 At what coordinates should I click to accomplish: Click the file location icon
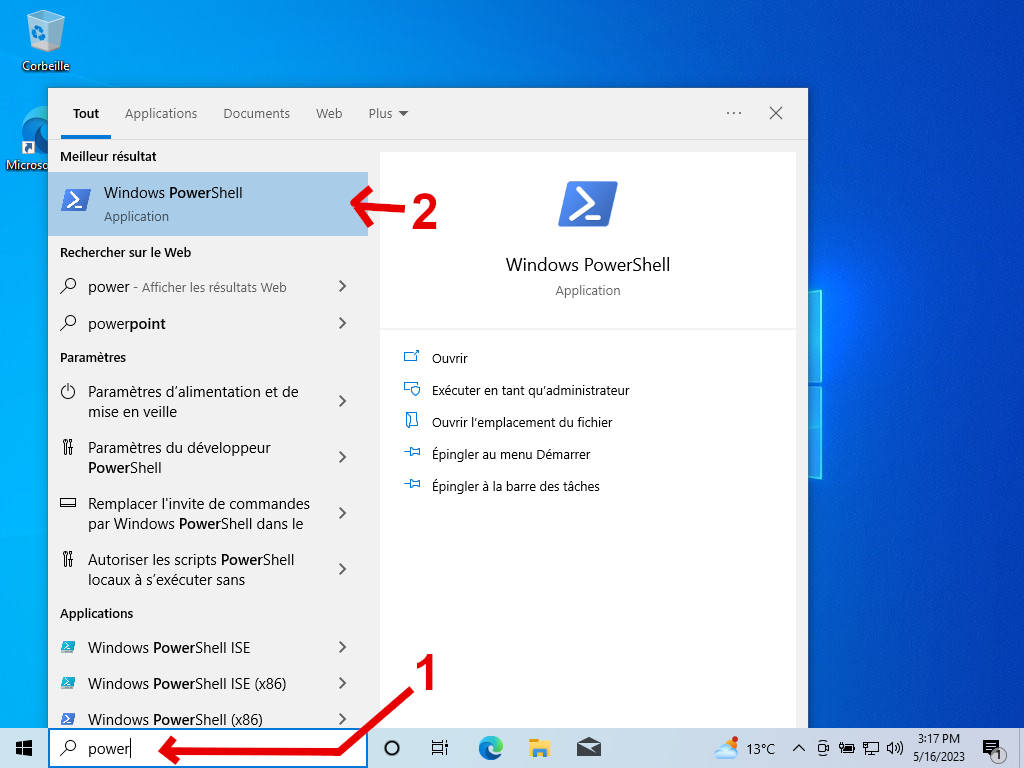411,420
